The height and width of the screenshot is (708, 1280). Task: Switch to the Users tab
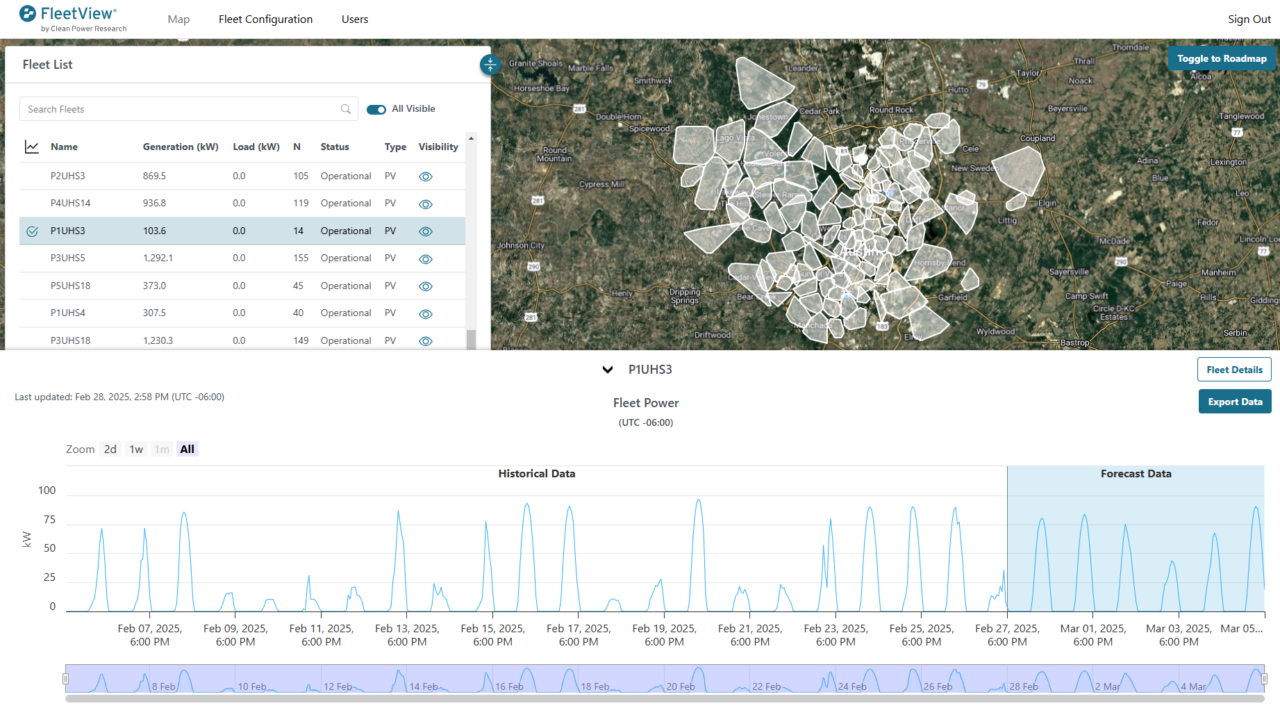[x=354, y=19]
